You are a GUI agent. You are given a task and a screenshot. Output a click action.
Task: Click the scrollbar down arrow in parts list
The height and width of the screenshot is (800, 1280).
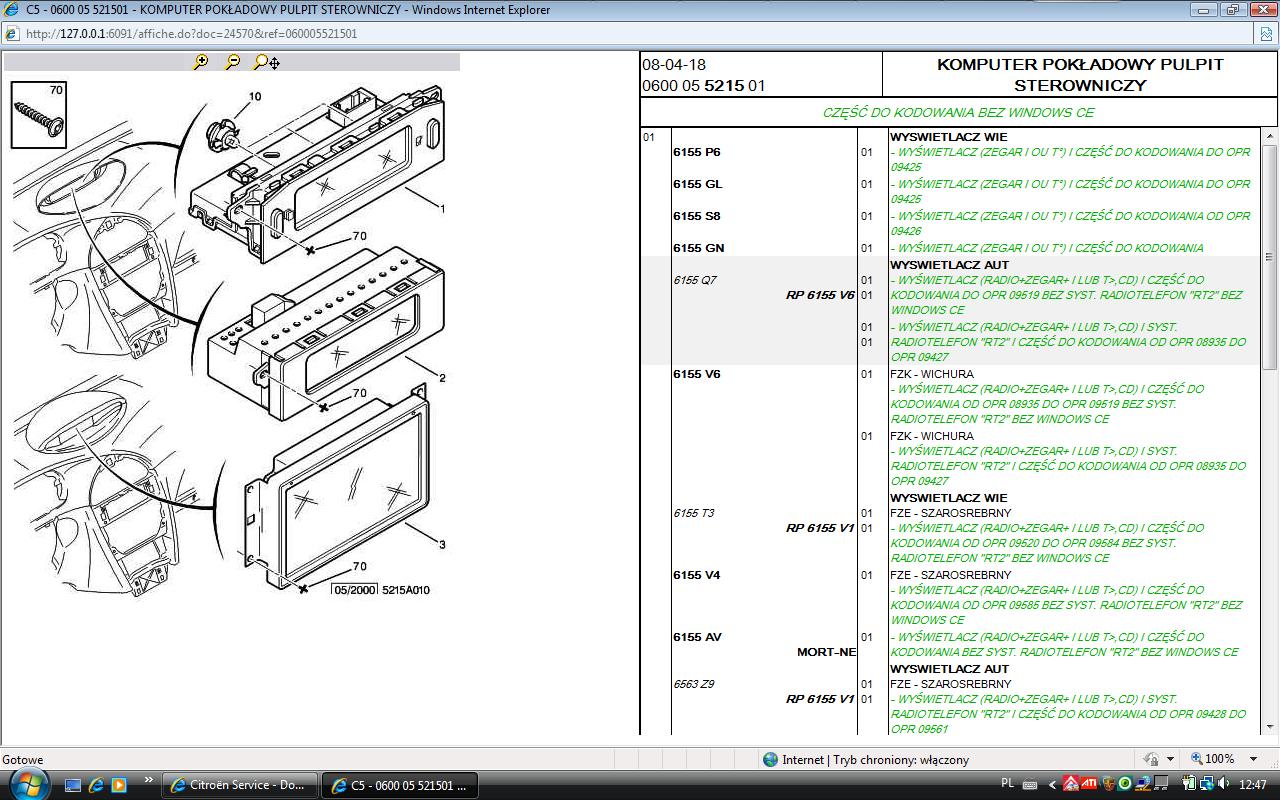pyautogui.click(x=1270, y=726)
